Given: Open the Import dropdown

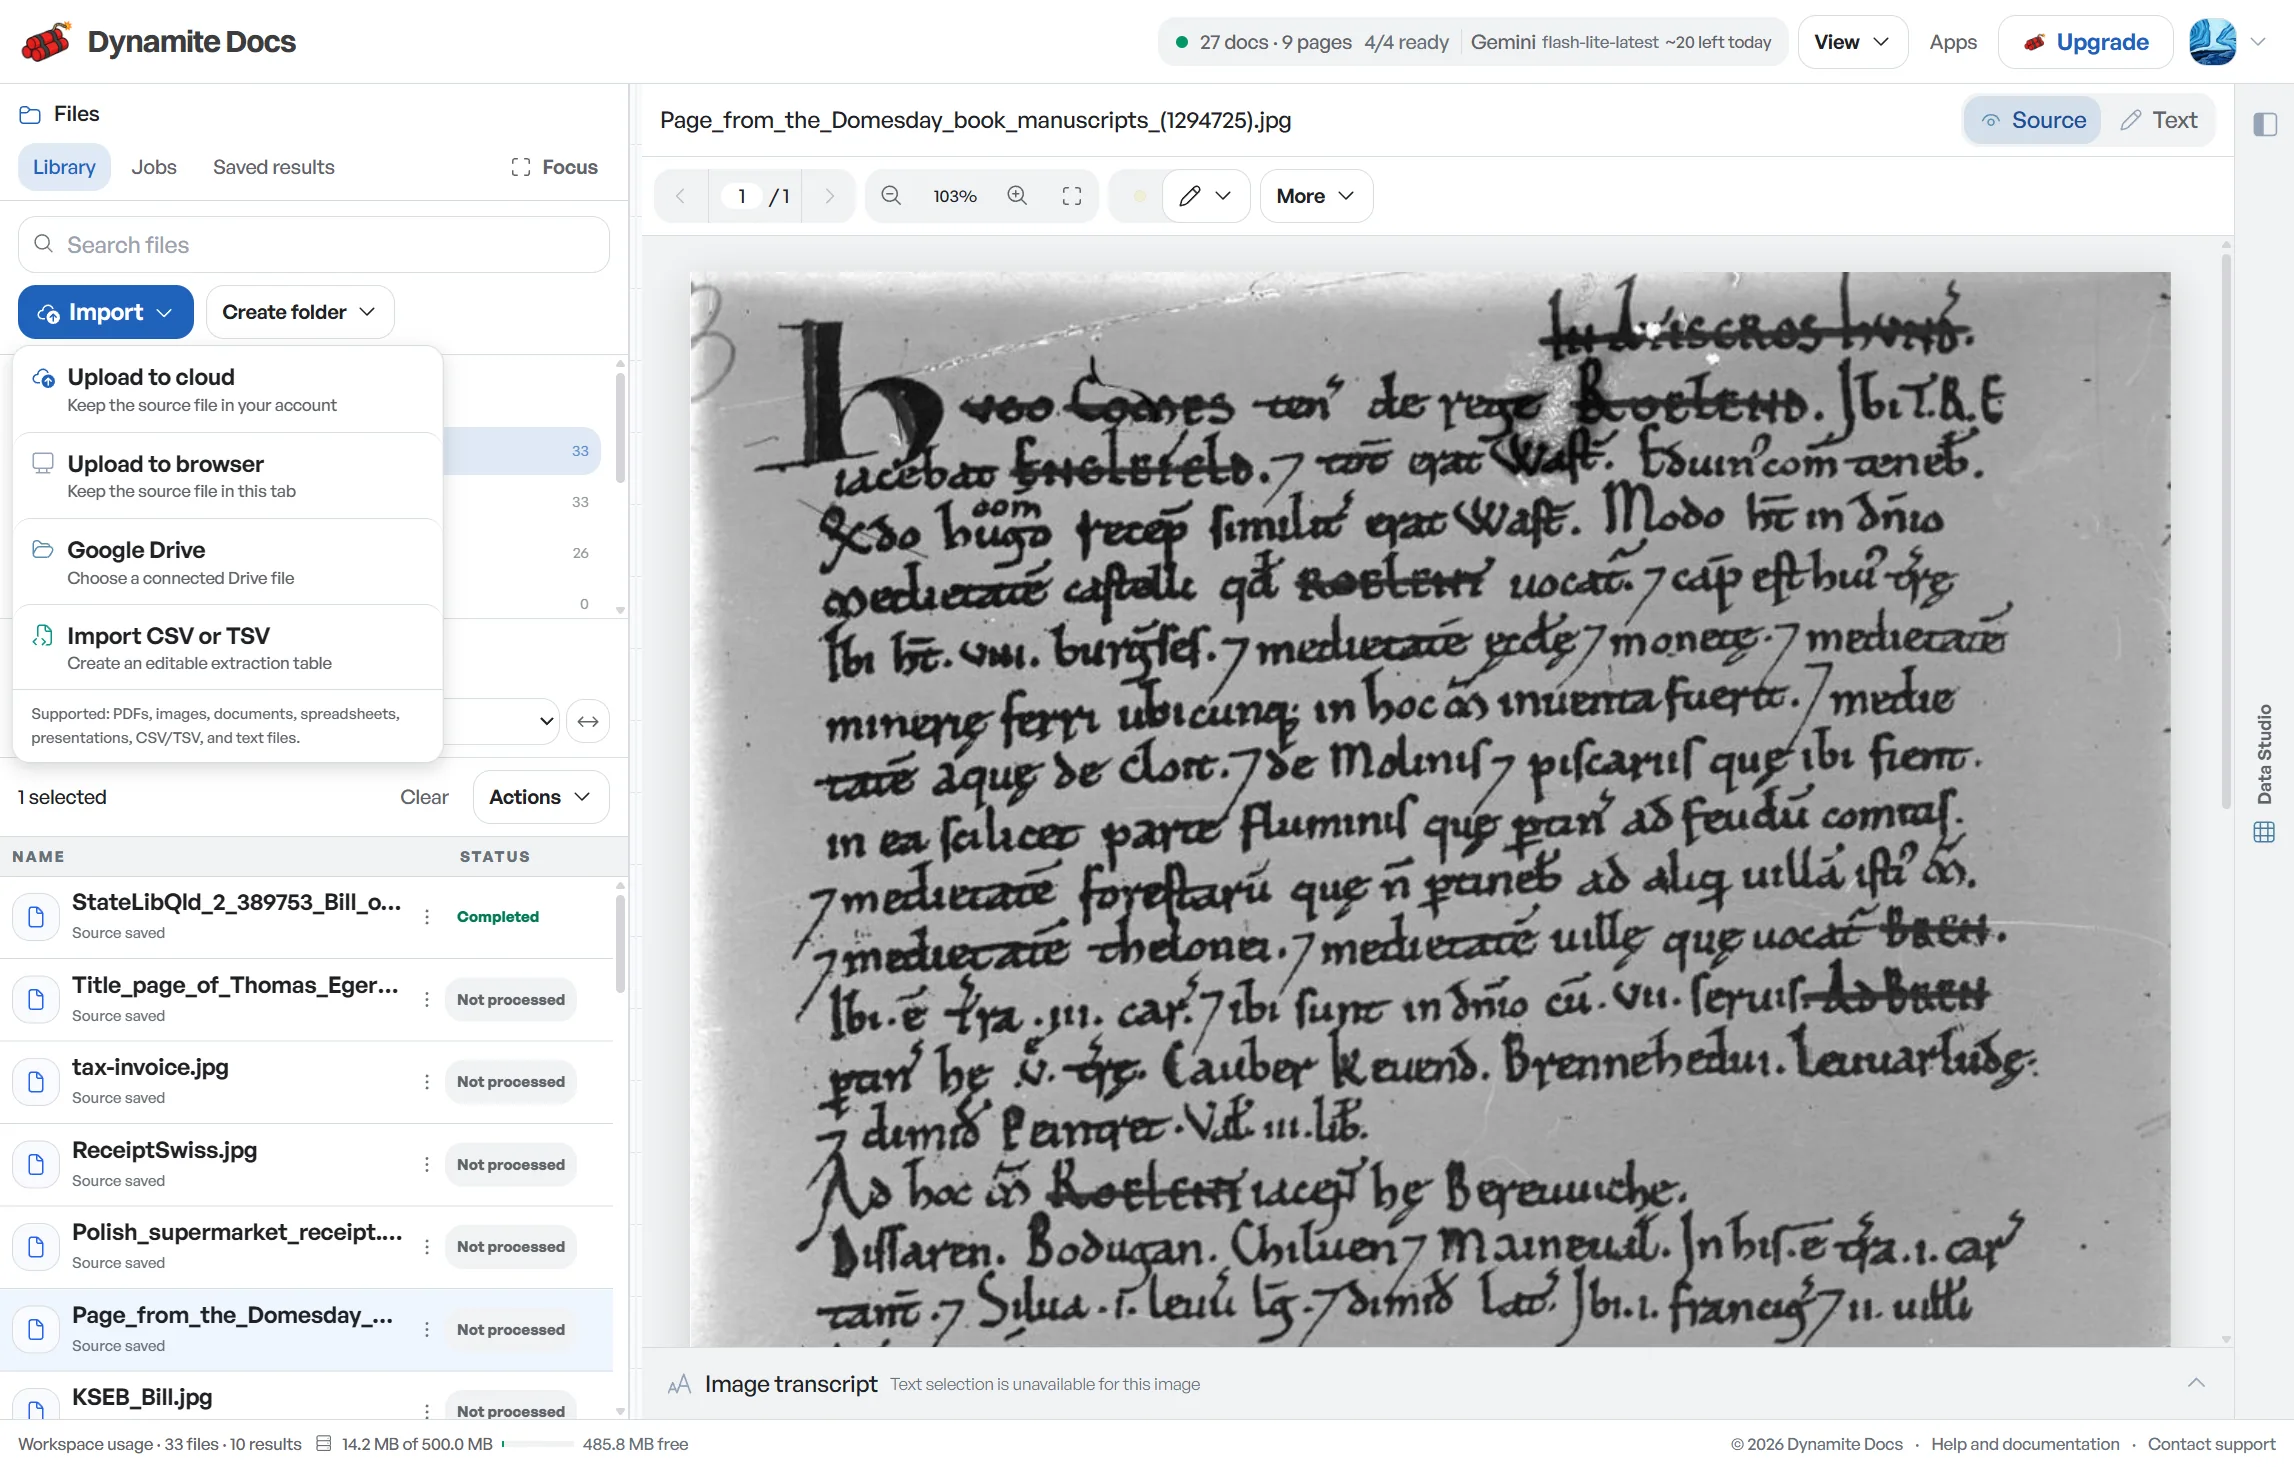Looking at the screenshot, I should 106,312.
